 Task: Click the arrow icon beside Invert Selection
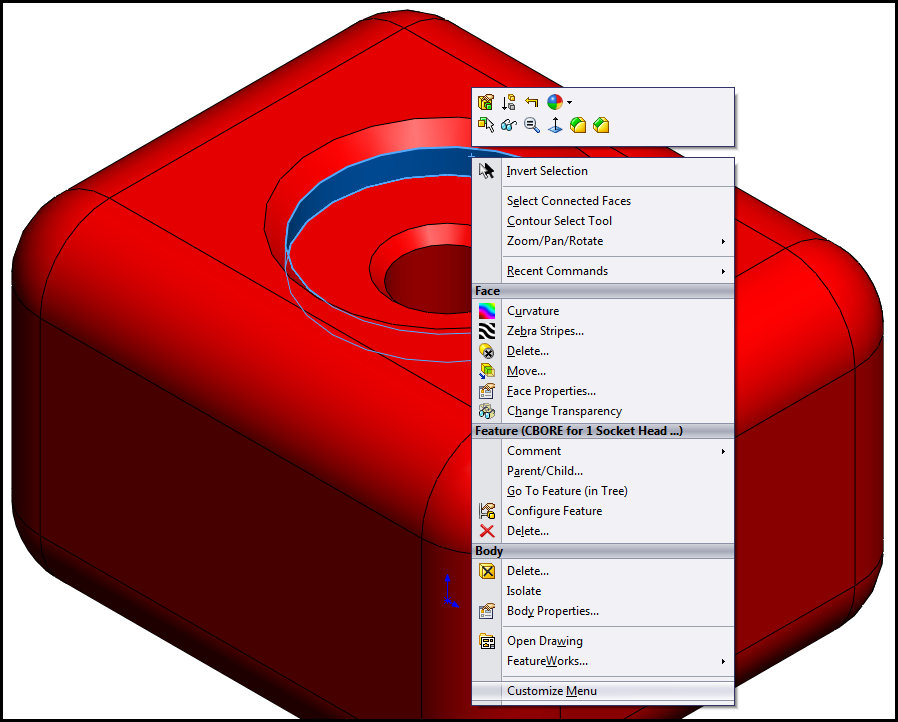click(486, 171)
